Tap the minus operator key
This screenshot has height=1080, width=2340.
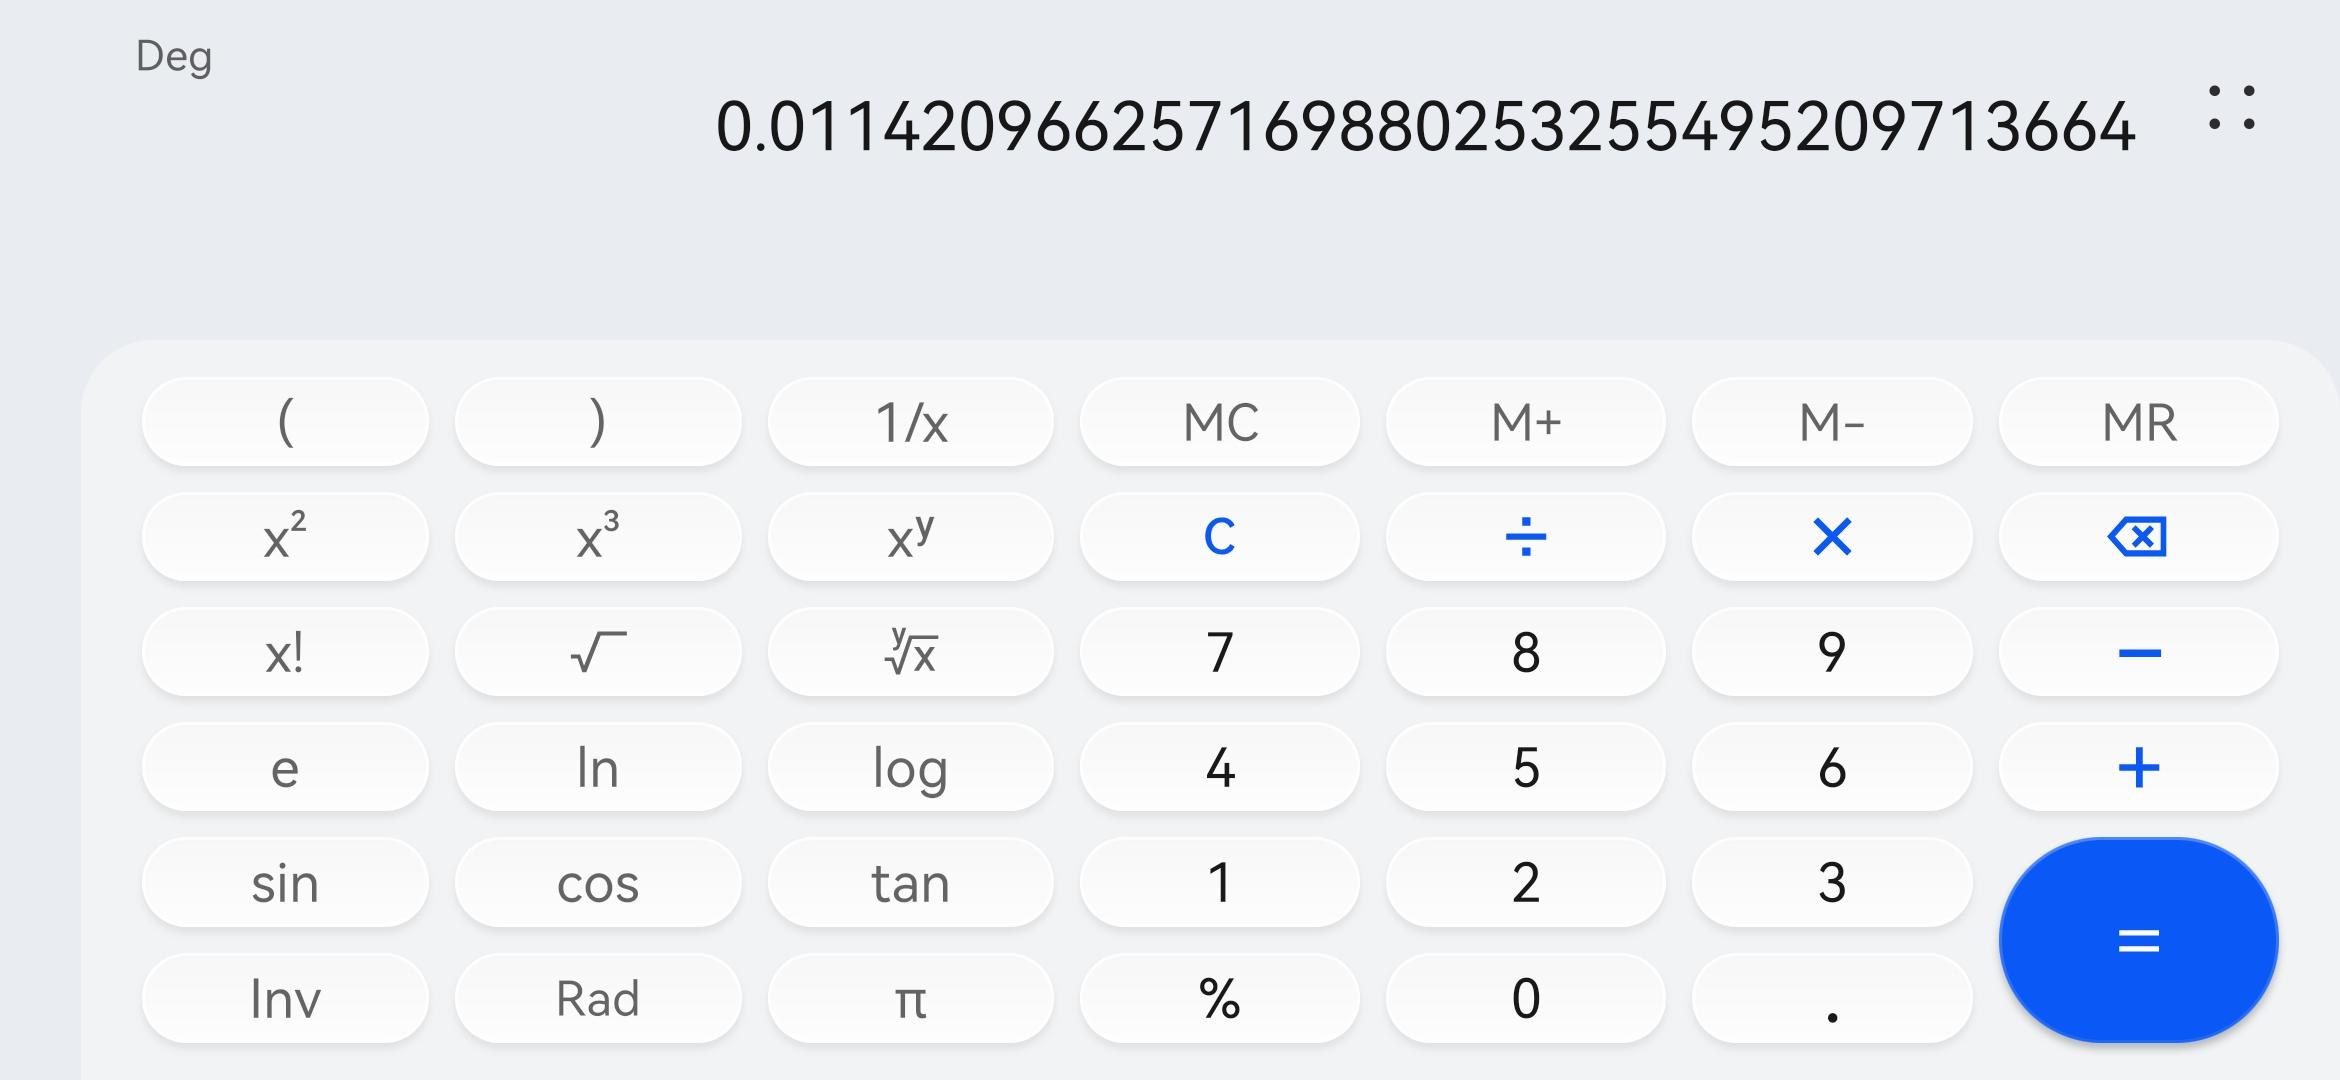[x=2138, y=653]
